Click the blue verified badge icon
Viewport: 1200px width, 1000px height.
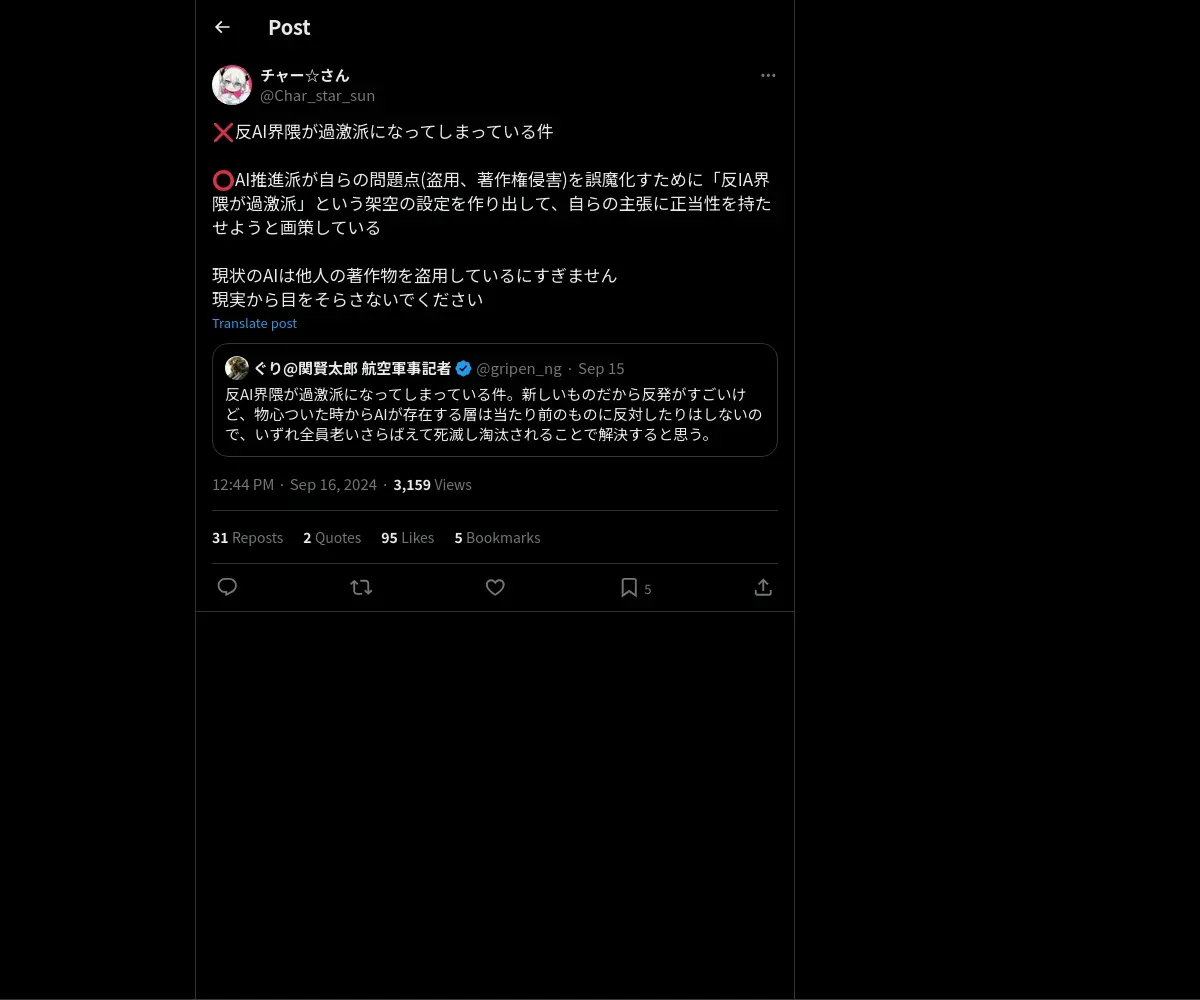point(463,368)
